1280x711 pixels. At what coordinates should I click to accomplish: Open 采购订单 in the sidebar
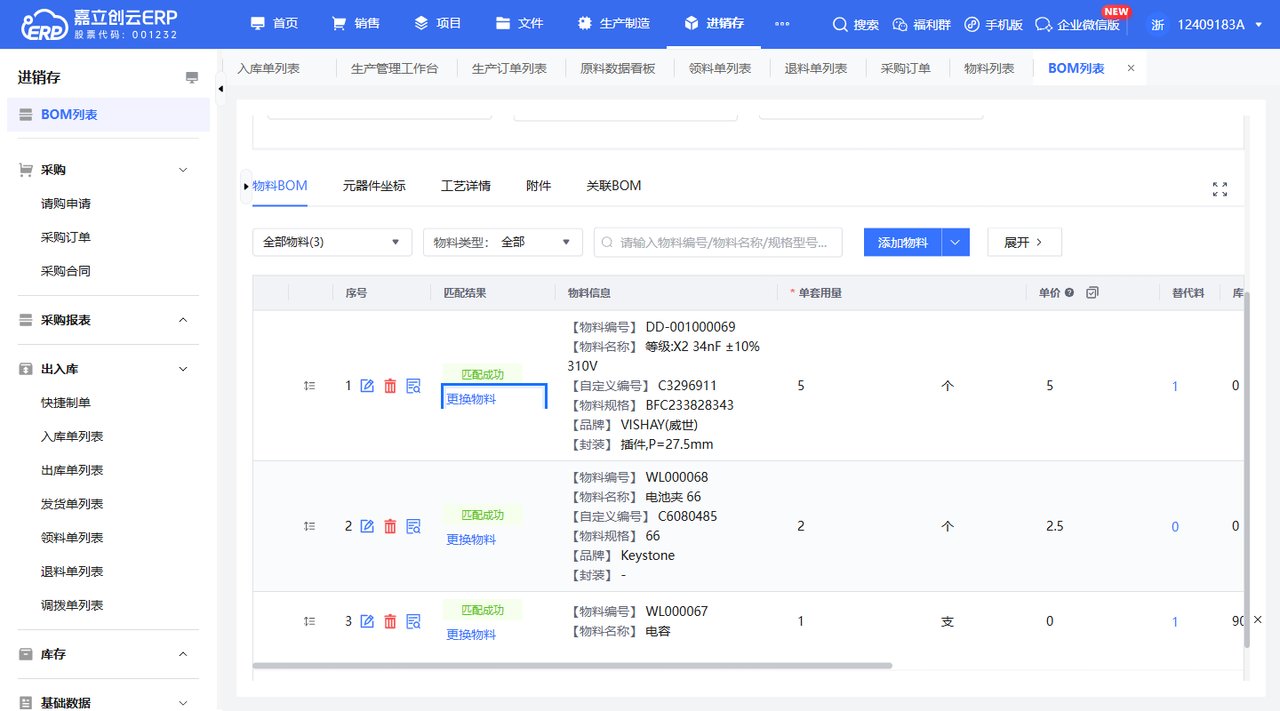(66, 238)
